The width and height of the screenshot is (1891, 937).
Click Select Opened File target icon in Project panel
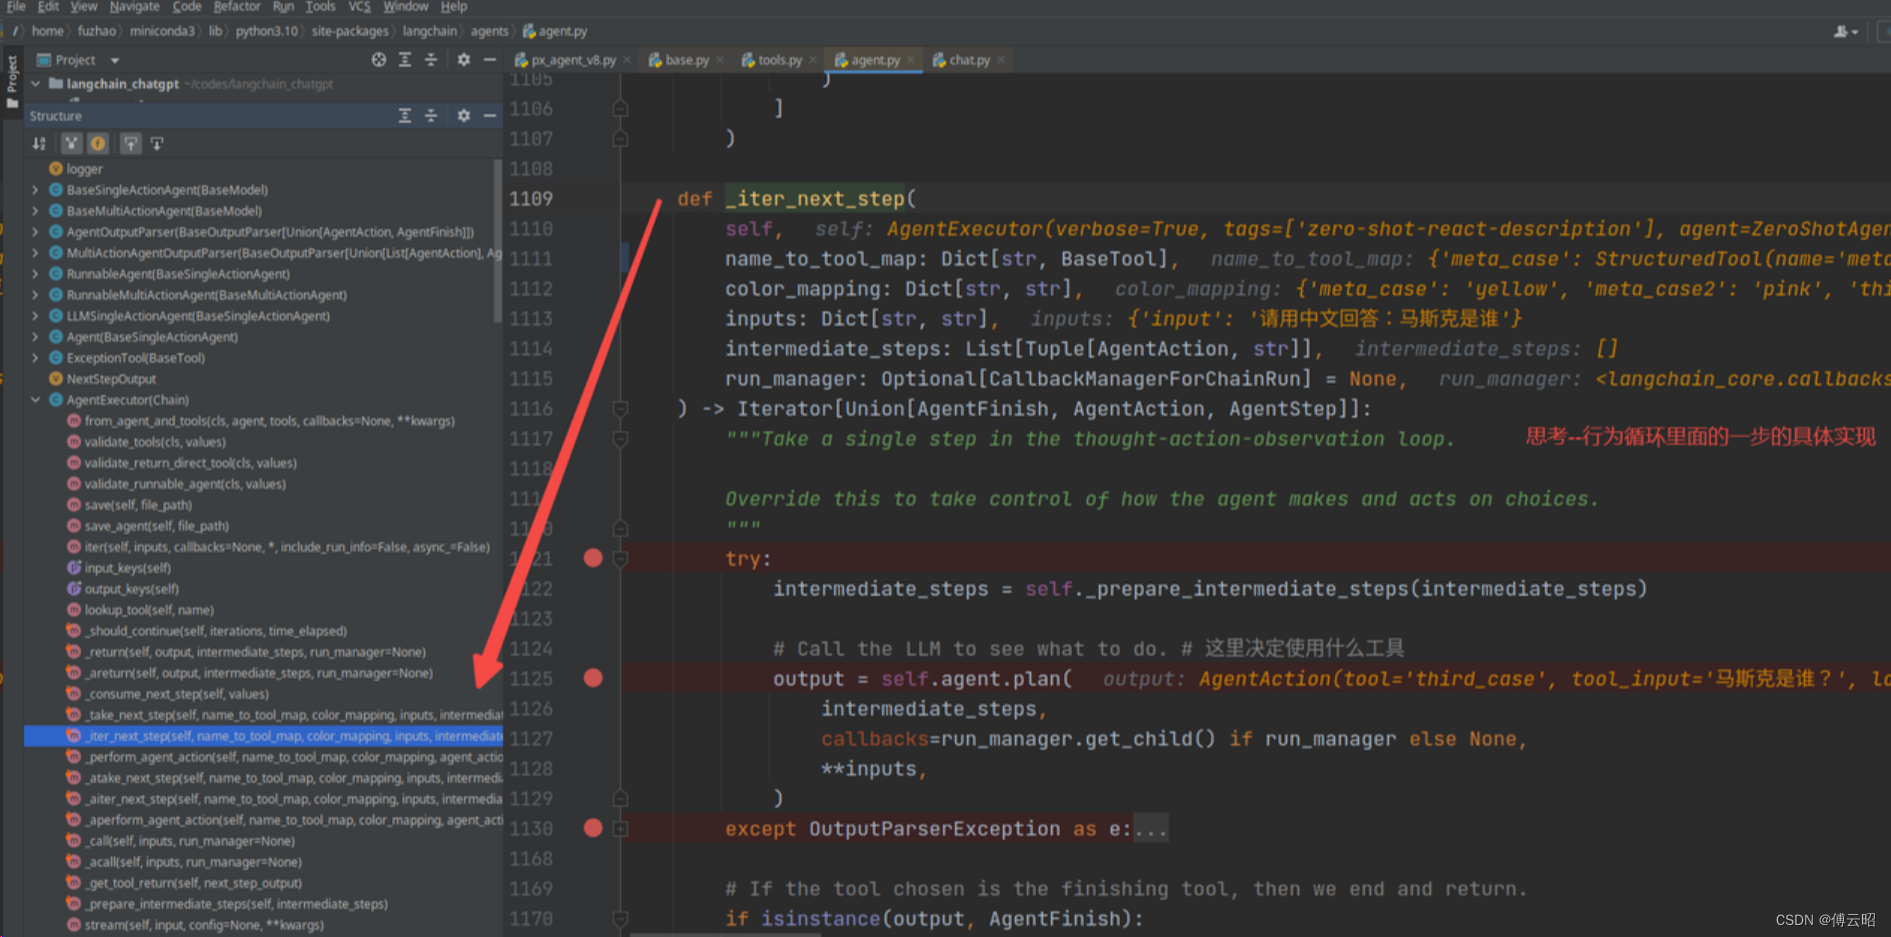click(378, 60)
